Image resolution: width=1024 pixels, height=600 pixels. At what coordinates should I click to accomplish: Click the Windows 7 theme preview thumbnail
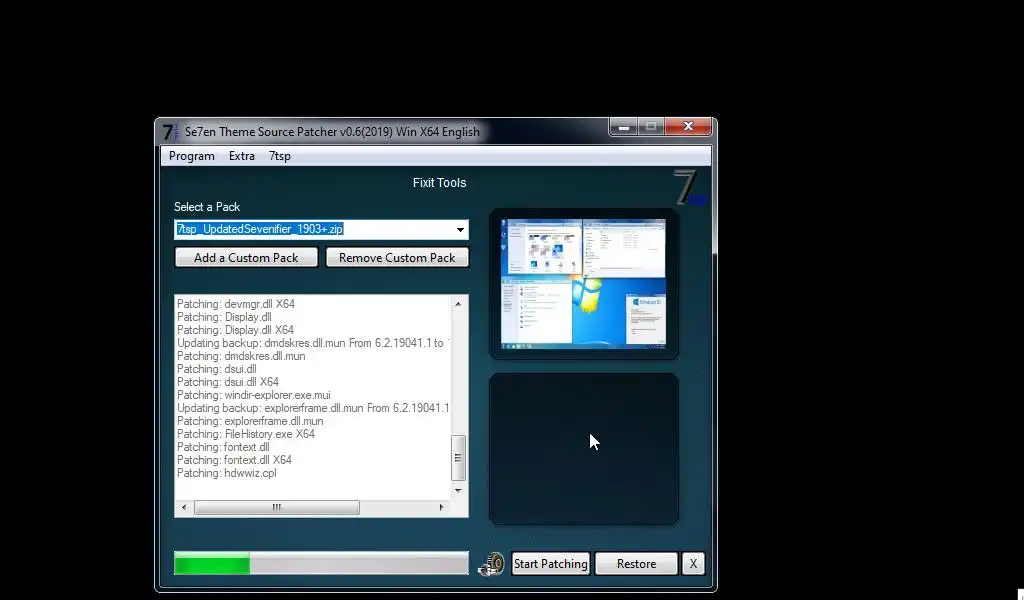[x=583, y=284]
